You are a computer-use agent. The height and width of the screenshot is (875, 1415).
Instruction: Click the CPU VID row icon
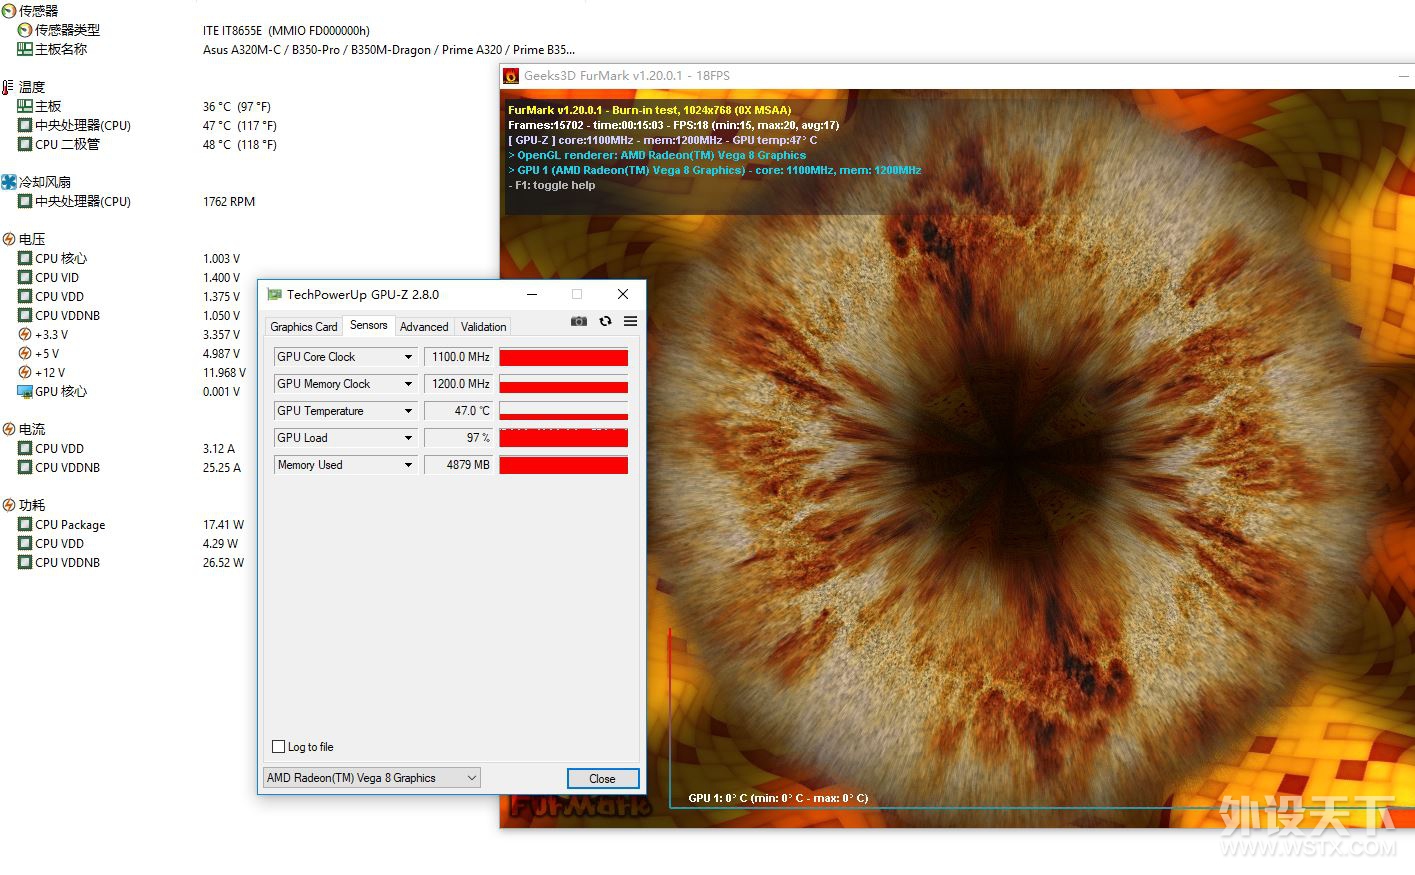pos(25,277)
